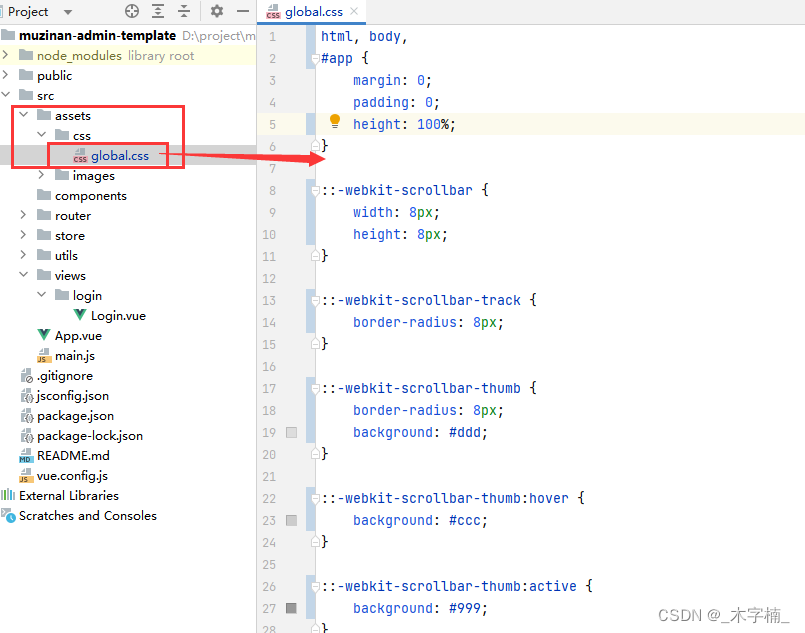805x633 pixels.
Task: Click fold end marker on line 6
Action: click(x=316, y=146)
